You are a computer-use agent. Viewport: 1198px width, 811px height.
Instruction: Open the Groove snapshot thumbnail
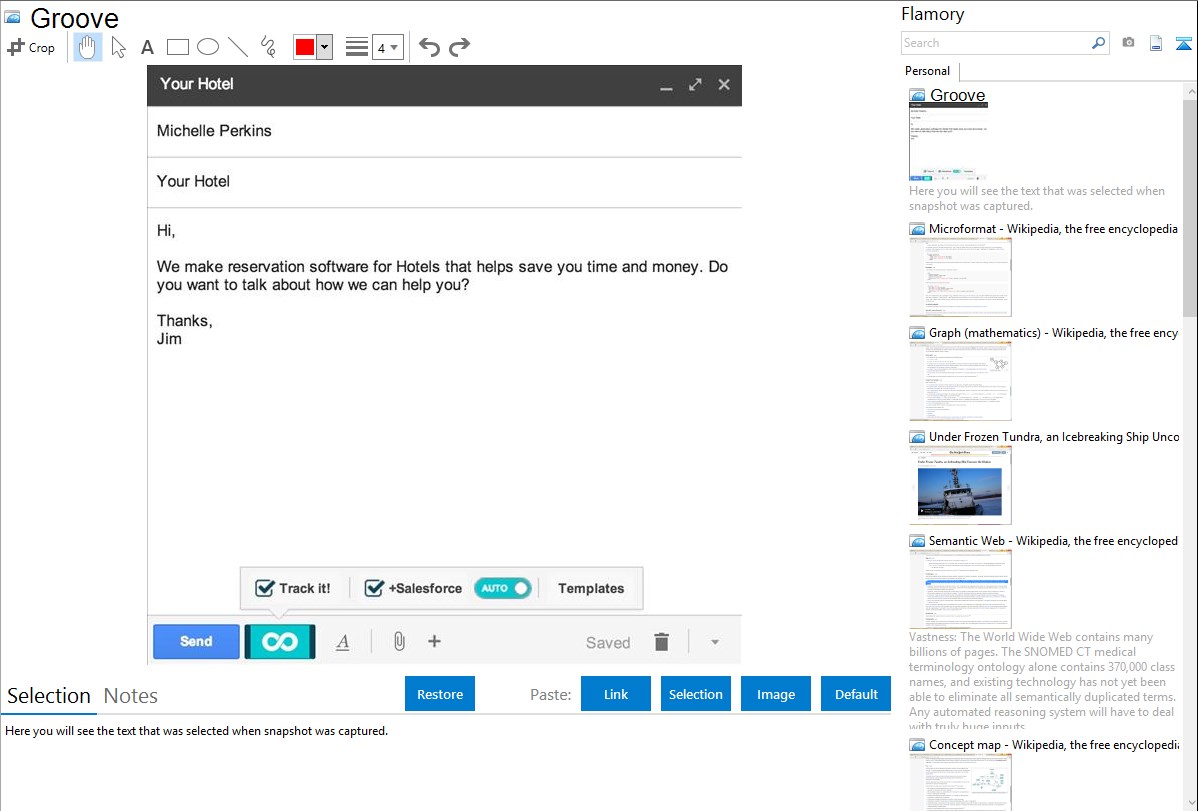click(x=948, y=142)
